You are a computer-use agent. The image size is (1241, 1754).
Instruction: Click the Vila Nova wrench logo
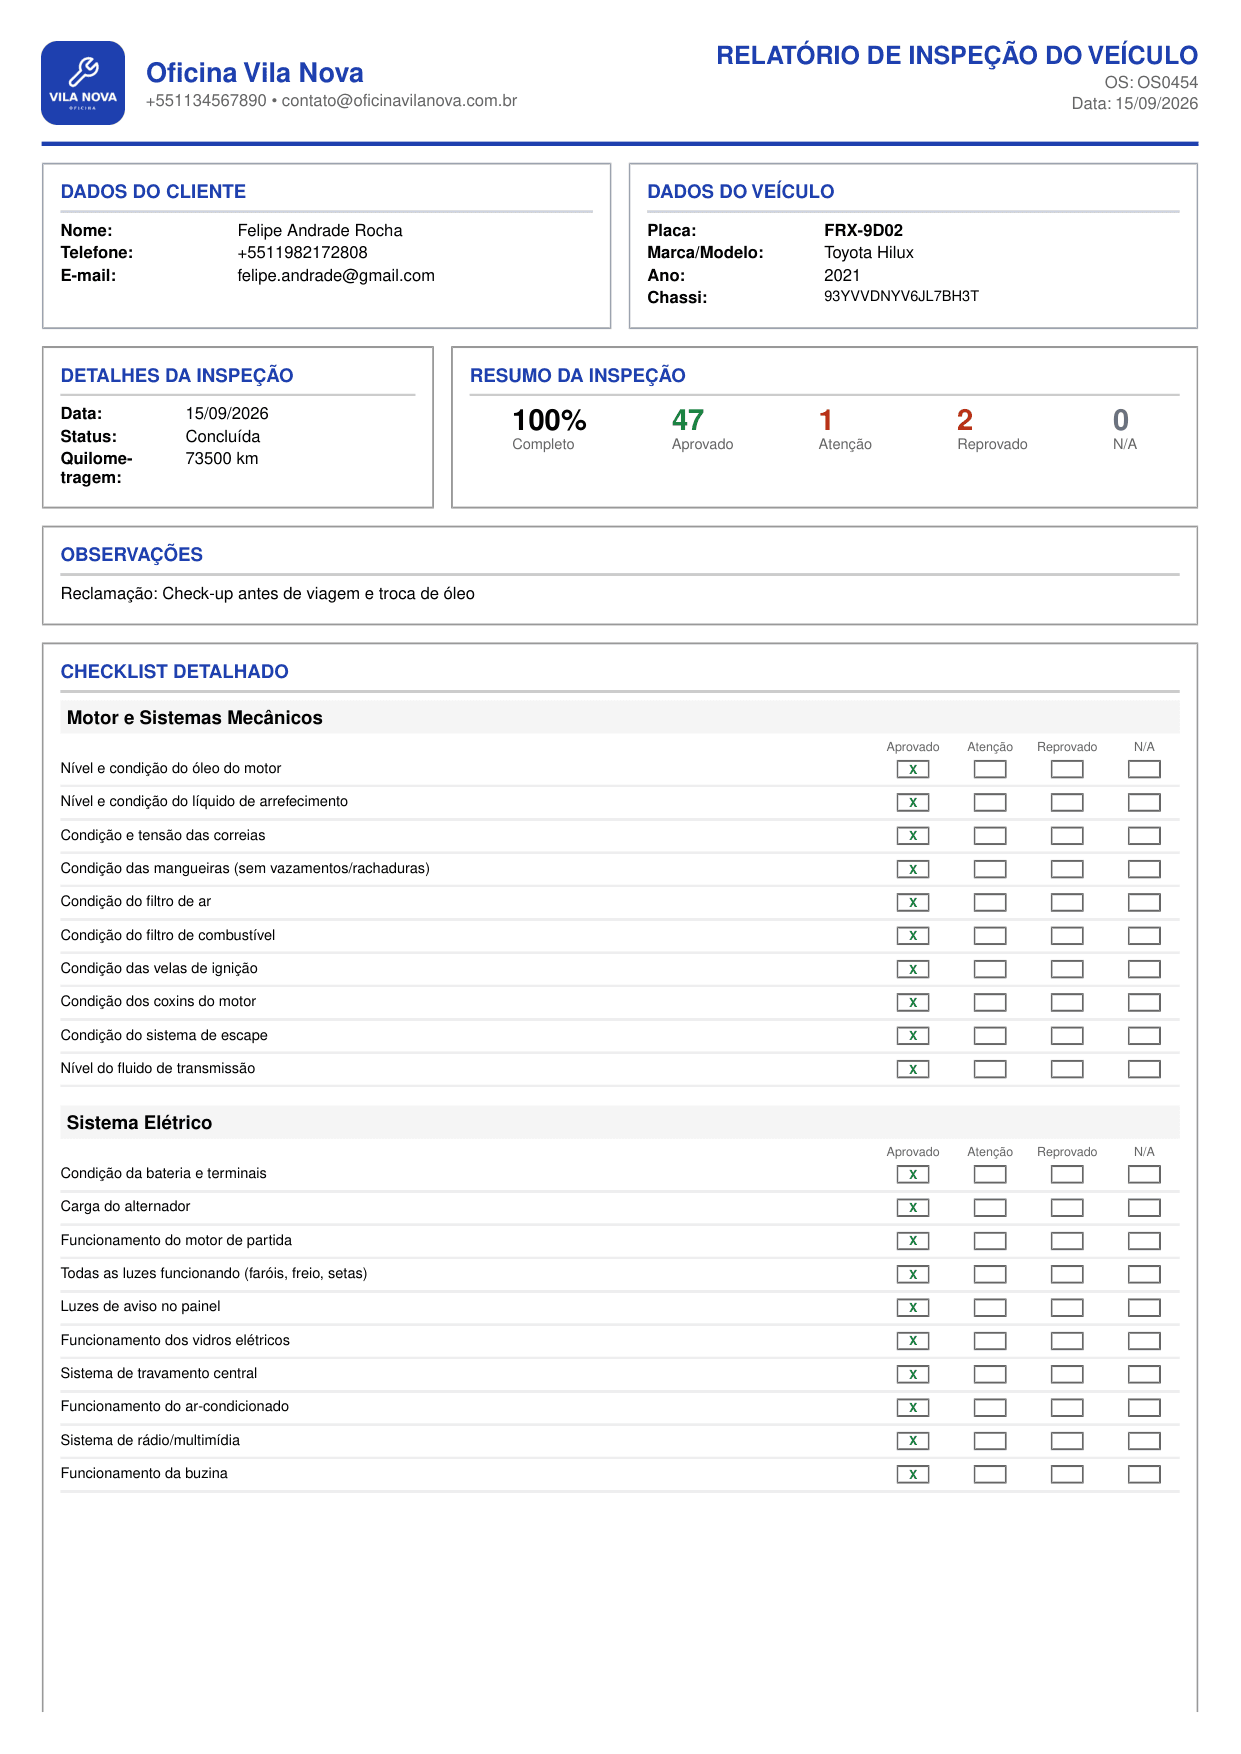click(x=83, y=83)
